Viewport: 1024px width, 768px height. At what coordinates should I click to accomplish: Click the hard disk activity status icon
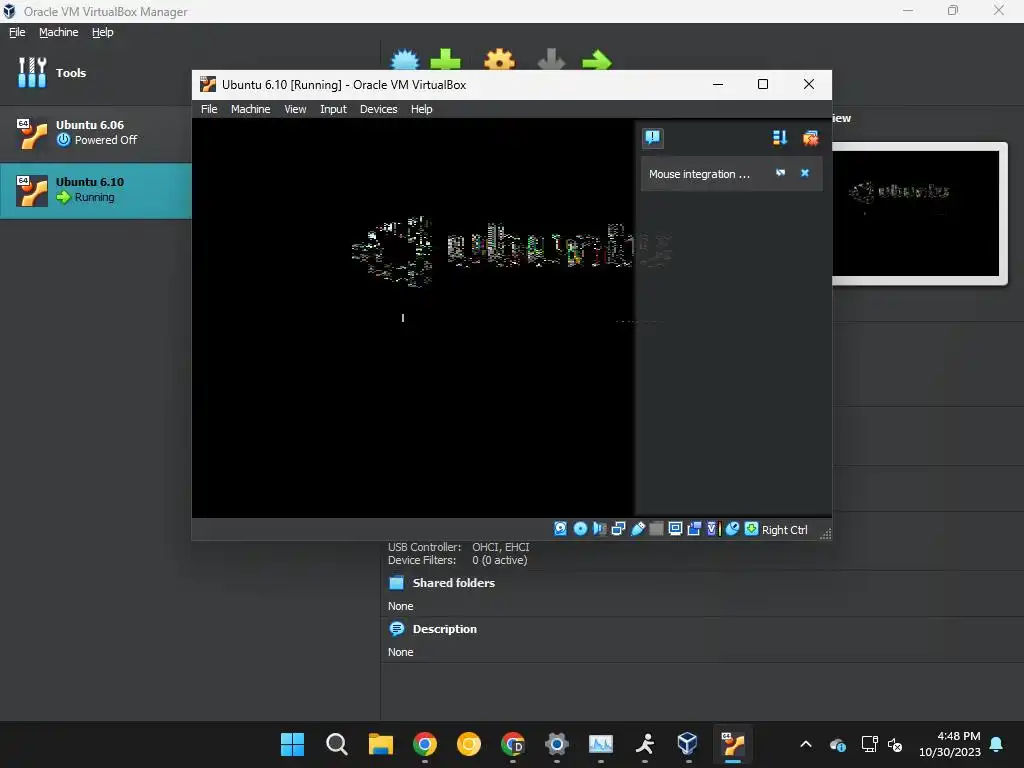coord(560,529)
